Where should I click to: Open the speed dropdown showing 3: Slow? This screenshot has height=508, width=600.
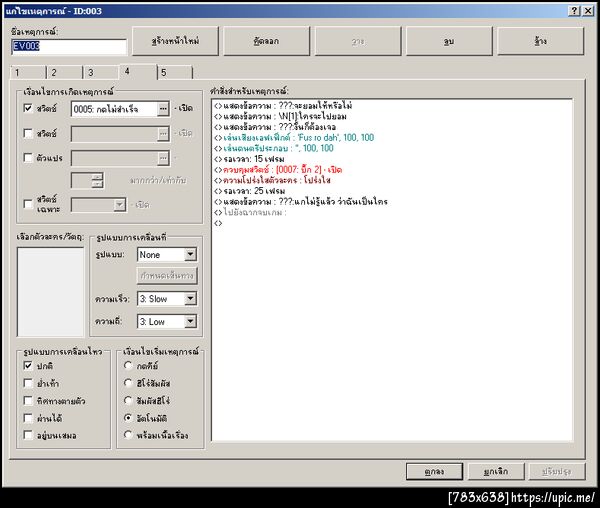167,299
